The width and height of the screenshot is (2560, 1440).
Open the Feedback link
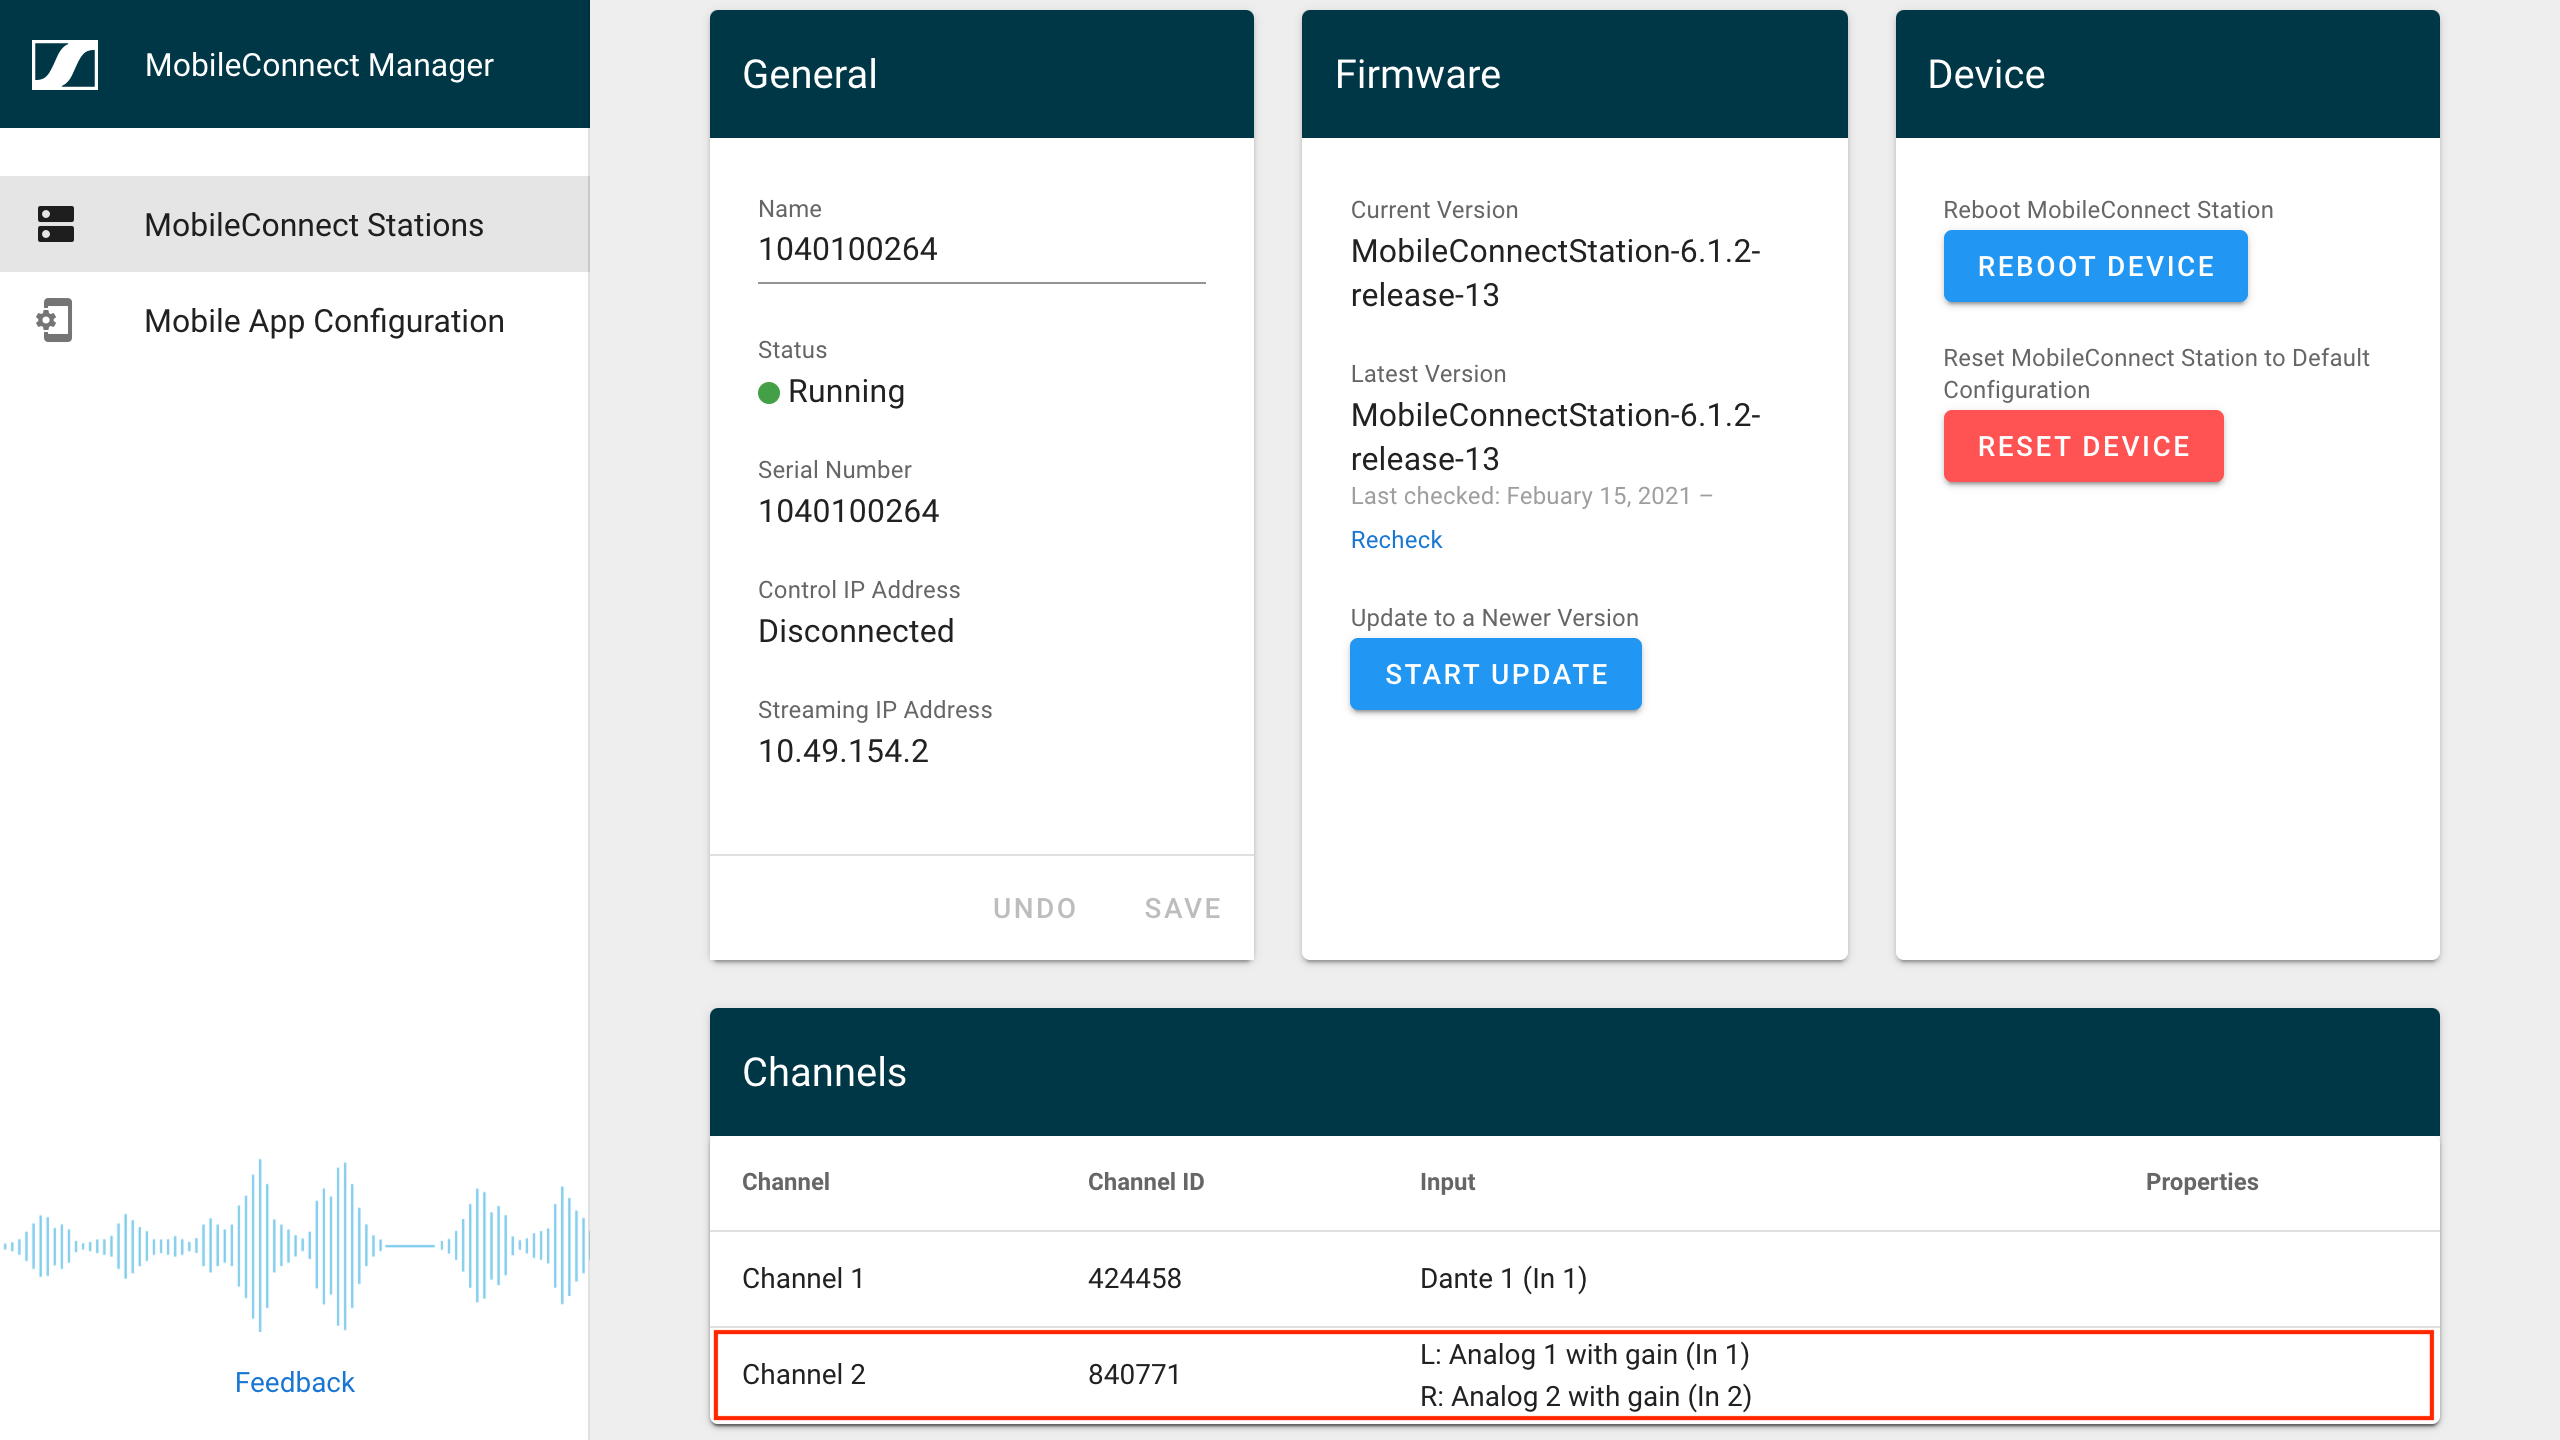pos(294,1382)
